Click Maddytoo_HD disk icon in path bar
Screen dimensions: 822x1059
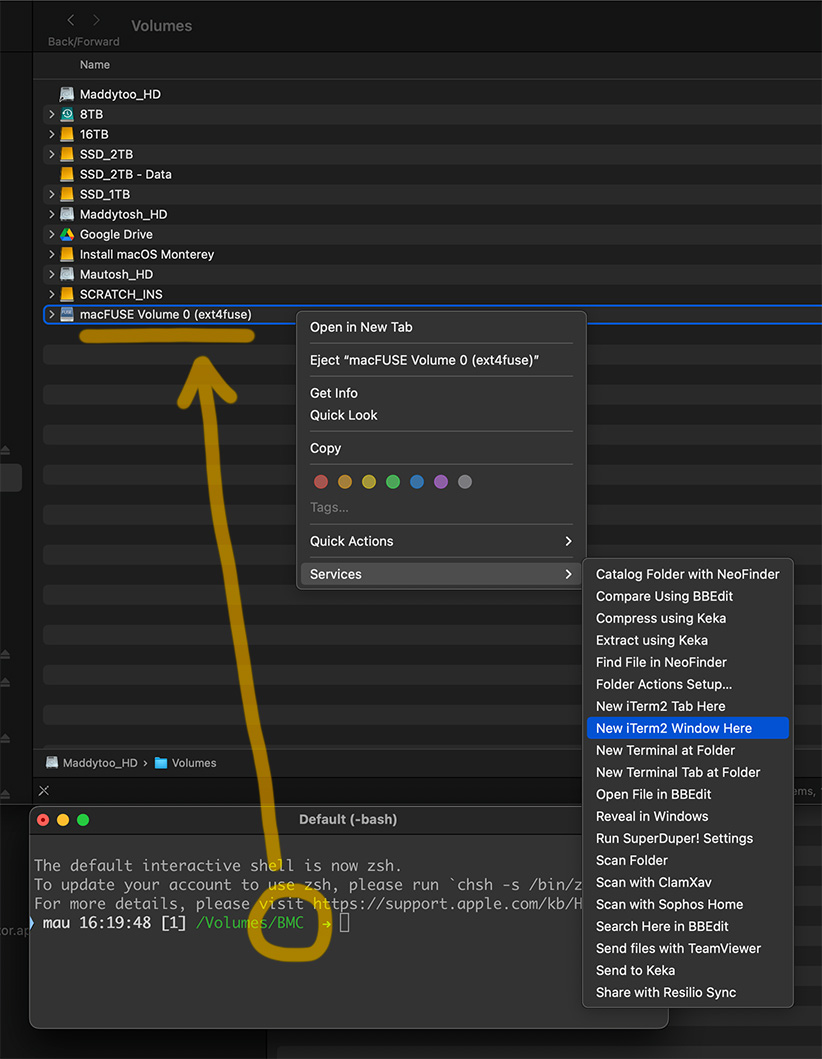[x=52, y=763]
